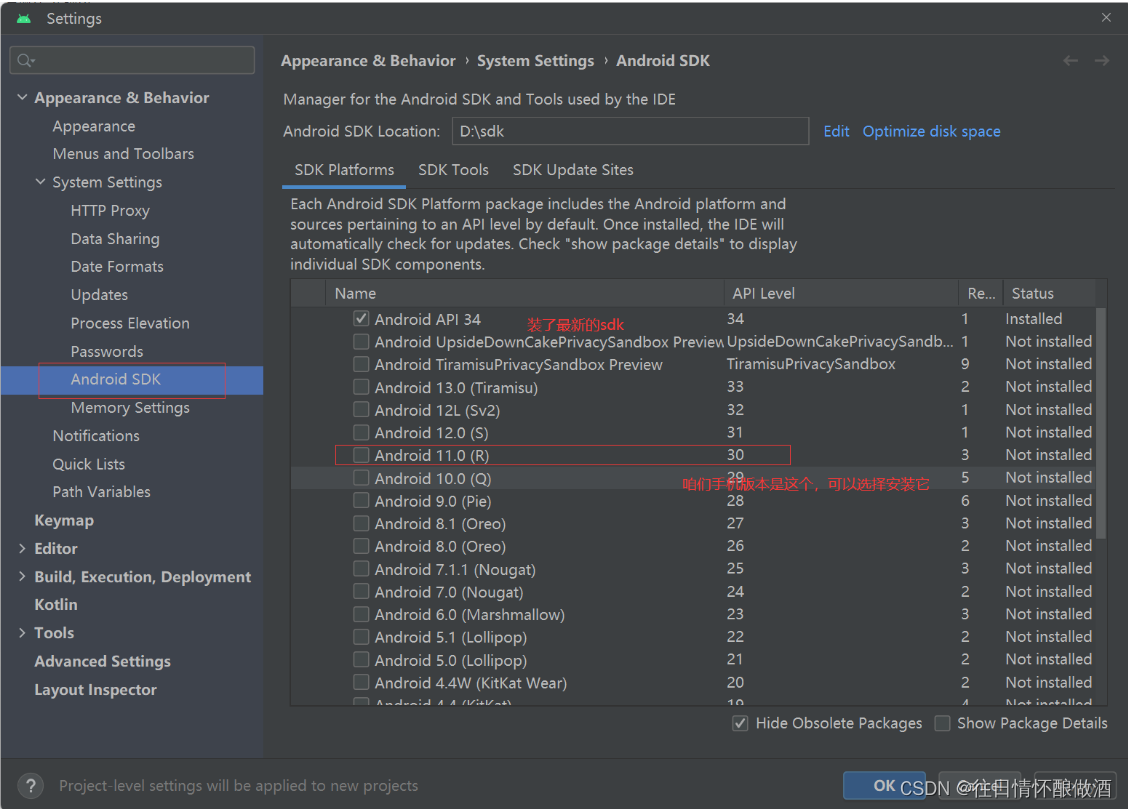Check Android TiramisuPrivacySandbox Preview checkbox
Viewport: 1128px width, 809px height.
pyautogui.click(x=361, y=364)
